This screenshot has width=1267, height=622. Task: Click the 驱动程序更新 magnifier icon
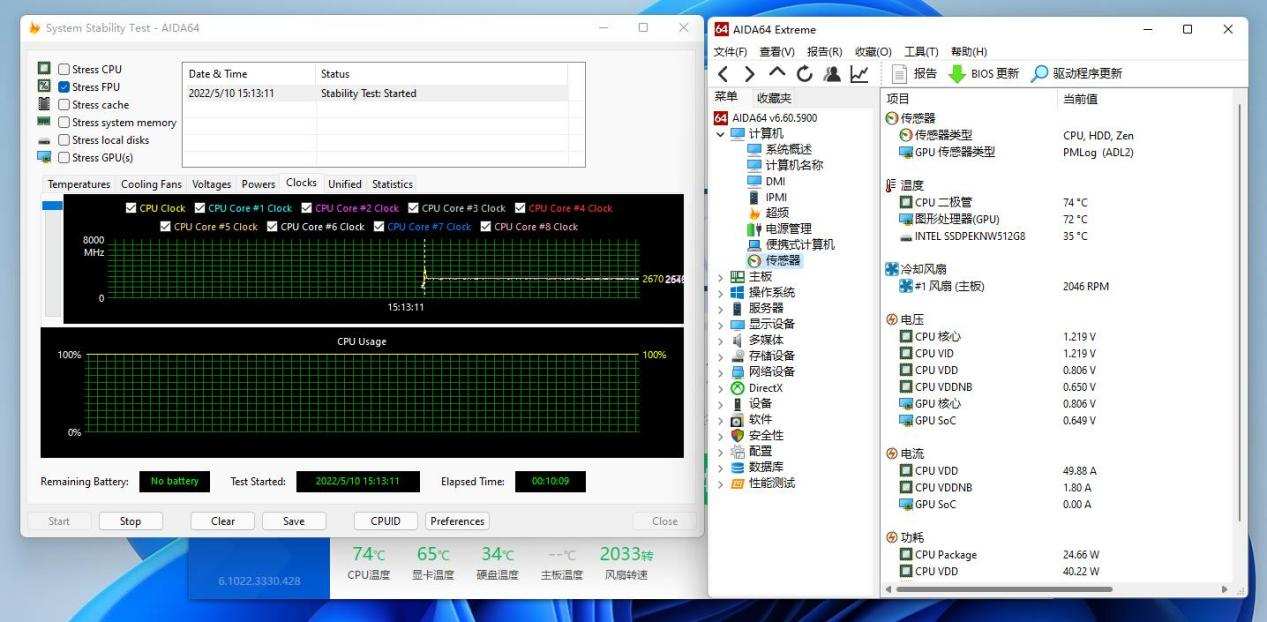tap(1040, 74)
